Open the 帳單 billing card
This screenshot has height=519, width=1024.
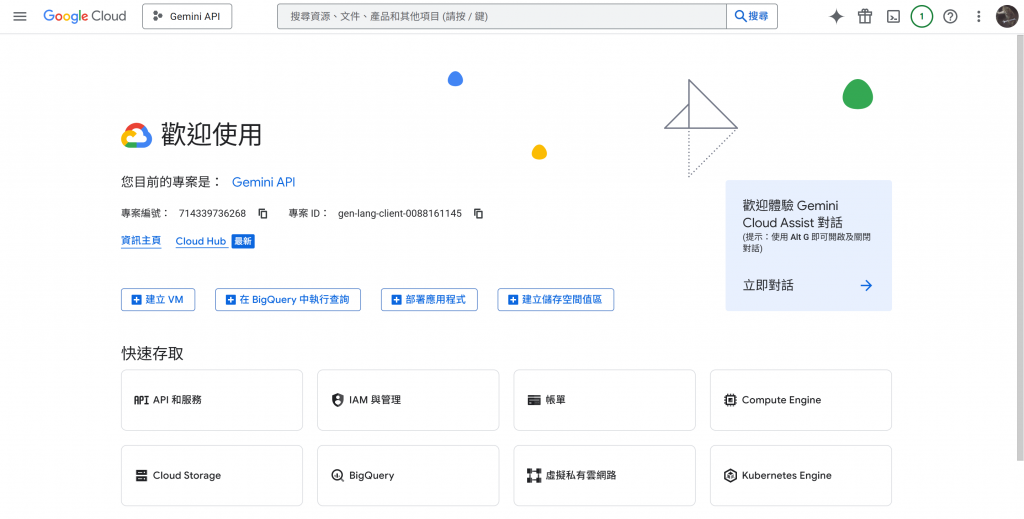tap(605, 400)
